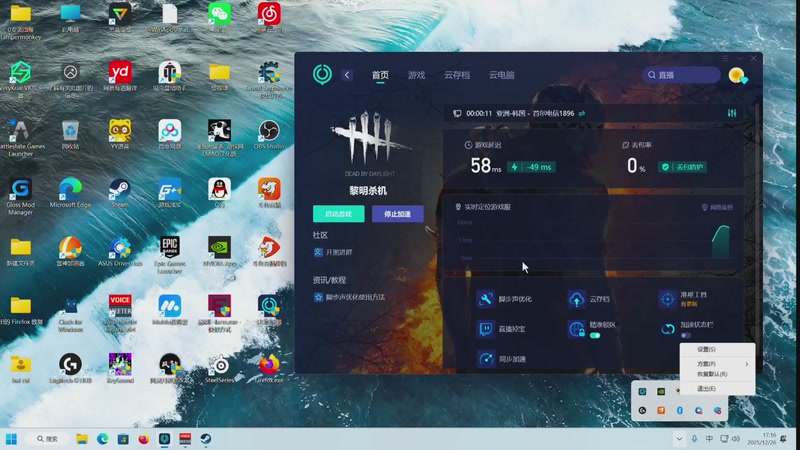Click the taskbar search box
This screenshot has height=450, width=800.
[47, 439]
